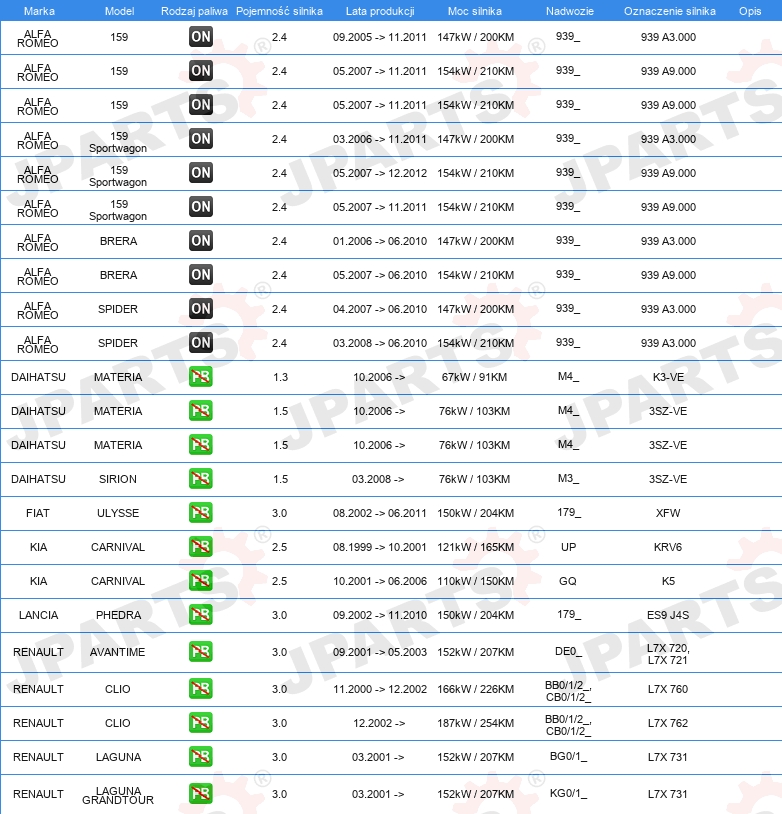Click body code DE0_
Screen dimensions: 782x814
[569, 651]
